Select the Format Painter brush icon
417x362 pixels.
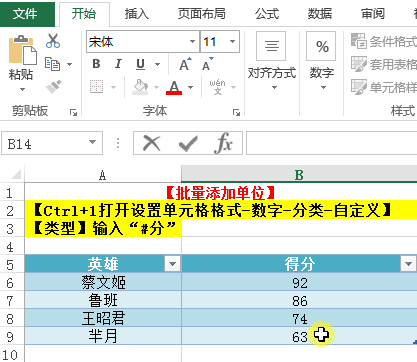53,87
